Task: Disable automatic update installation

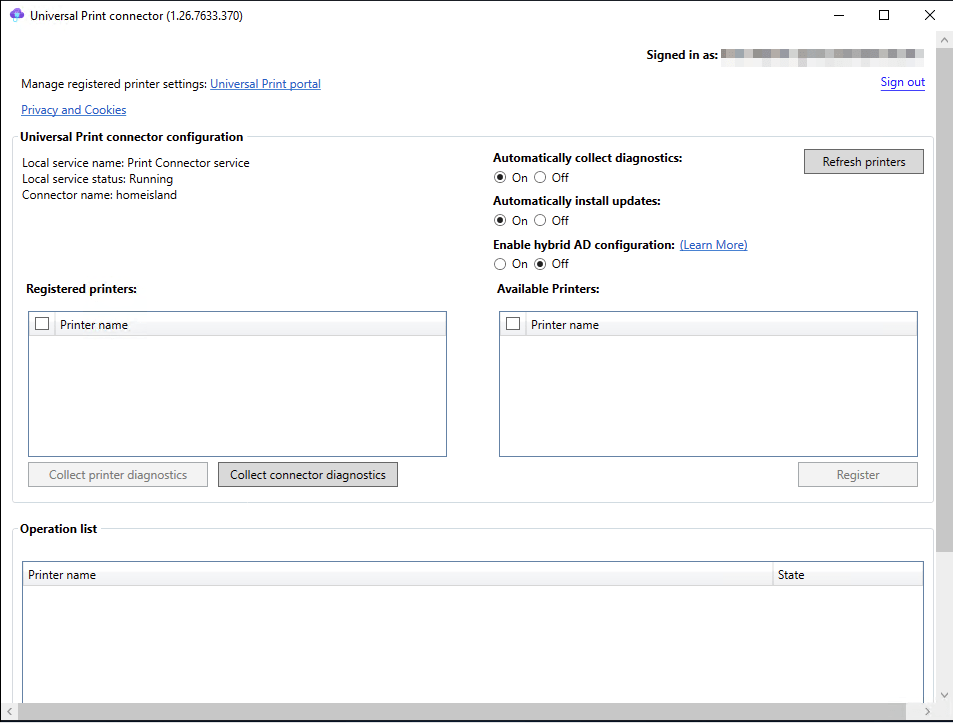Action: click(x=540, y=220)
